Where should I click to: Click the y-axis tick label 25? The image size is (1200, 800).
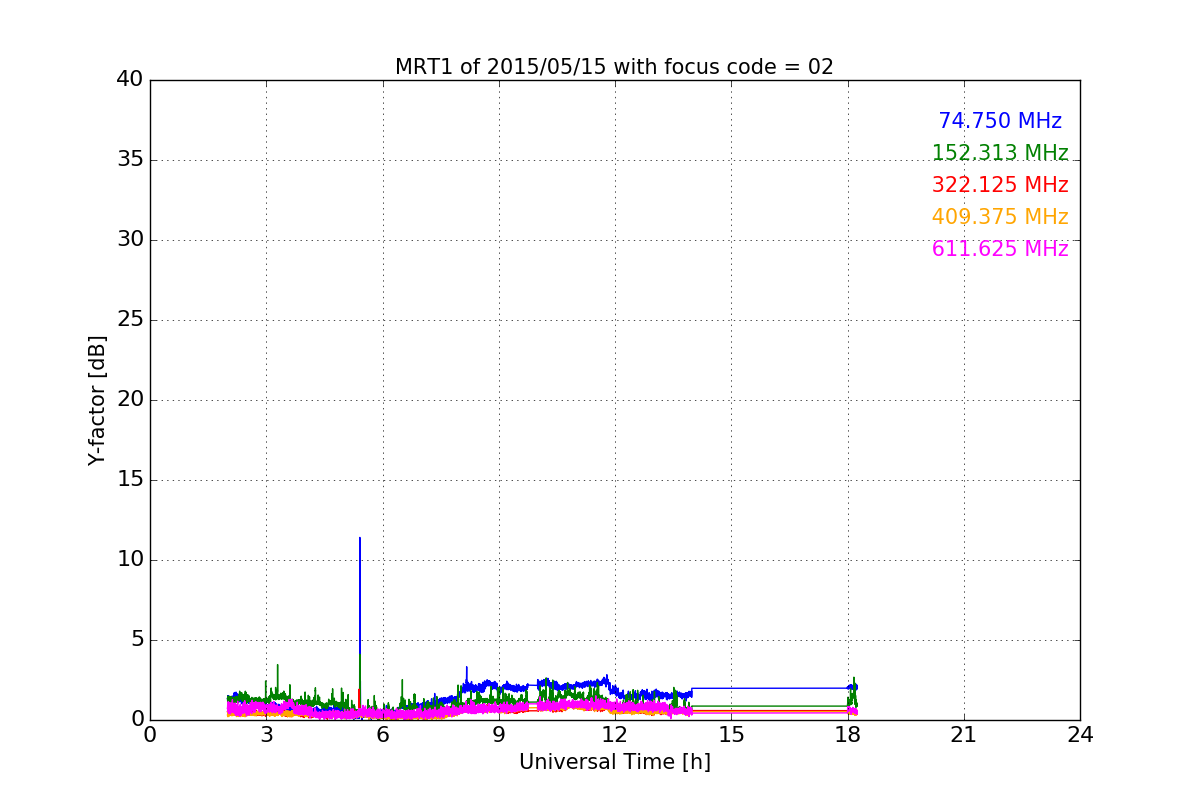click(129, 320)
